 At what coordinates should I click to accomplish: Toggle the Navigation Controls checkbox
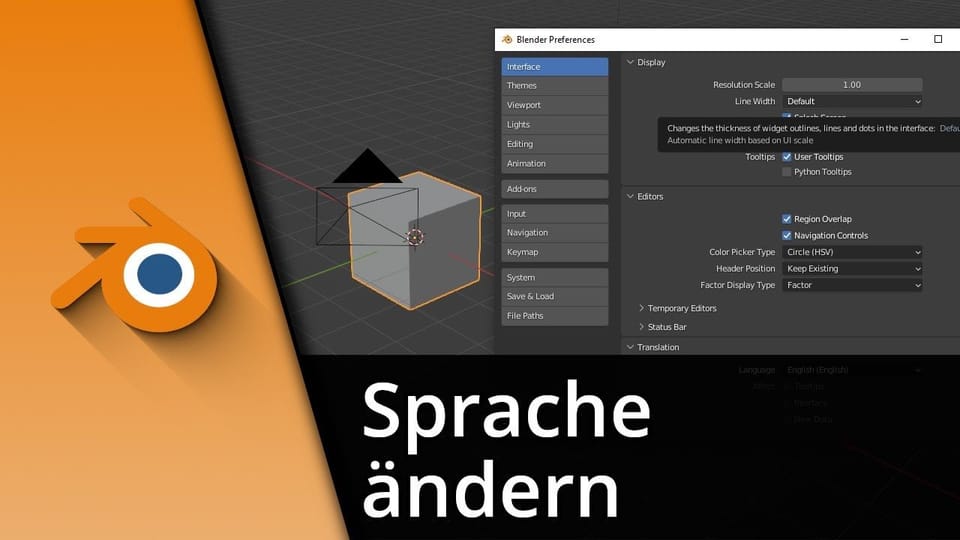coord(787,236)
